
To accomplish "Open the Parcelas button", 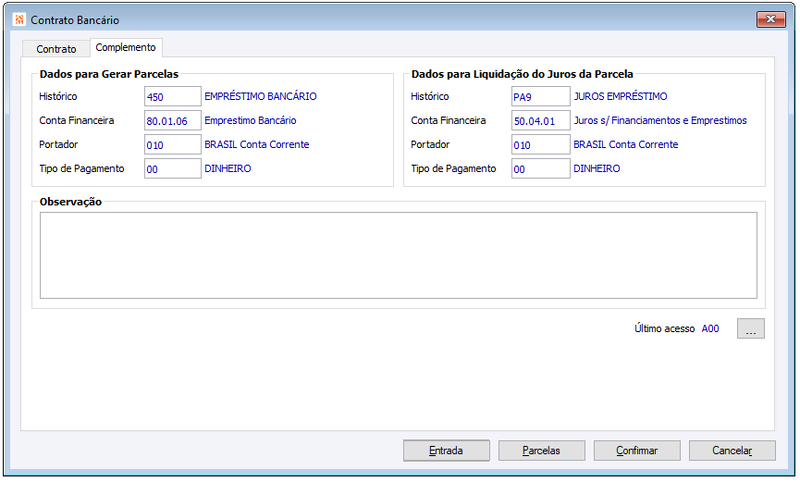I will [541, 451].
